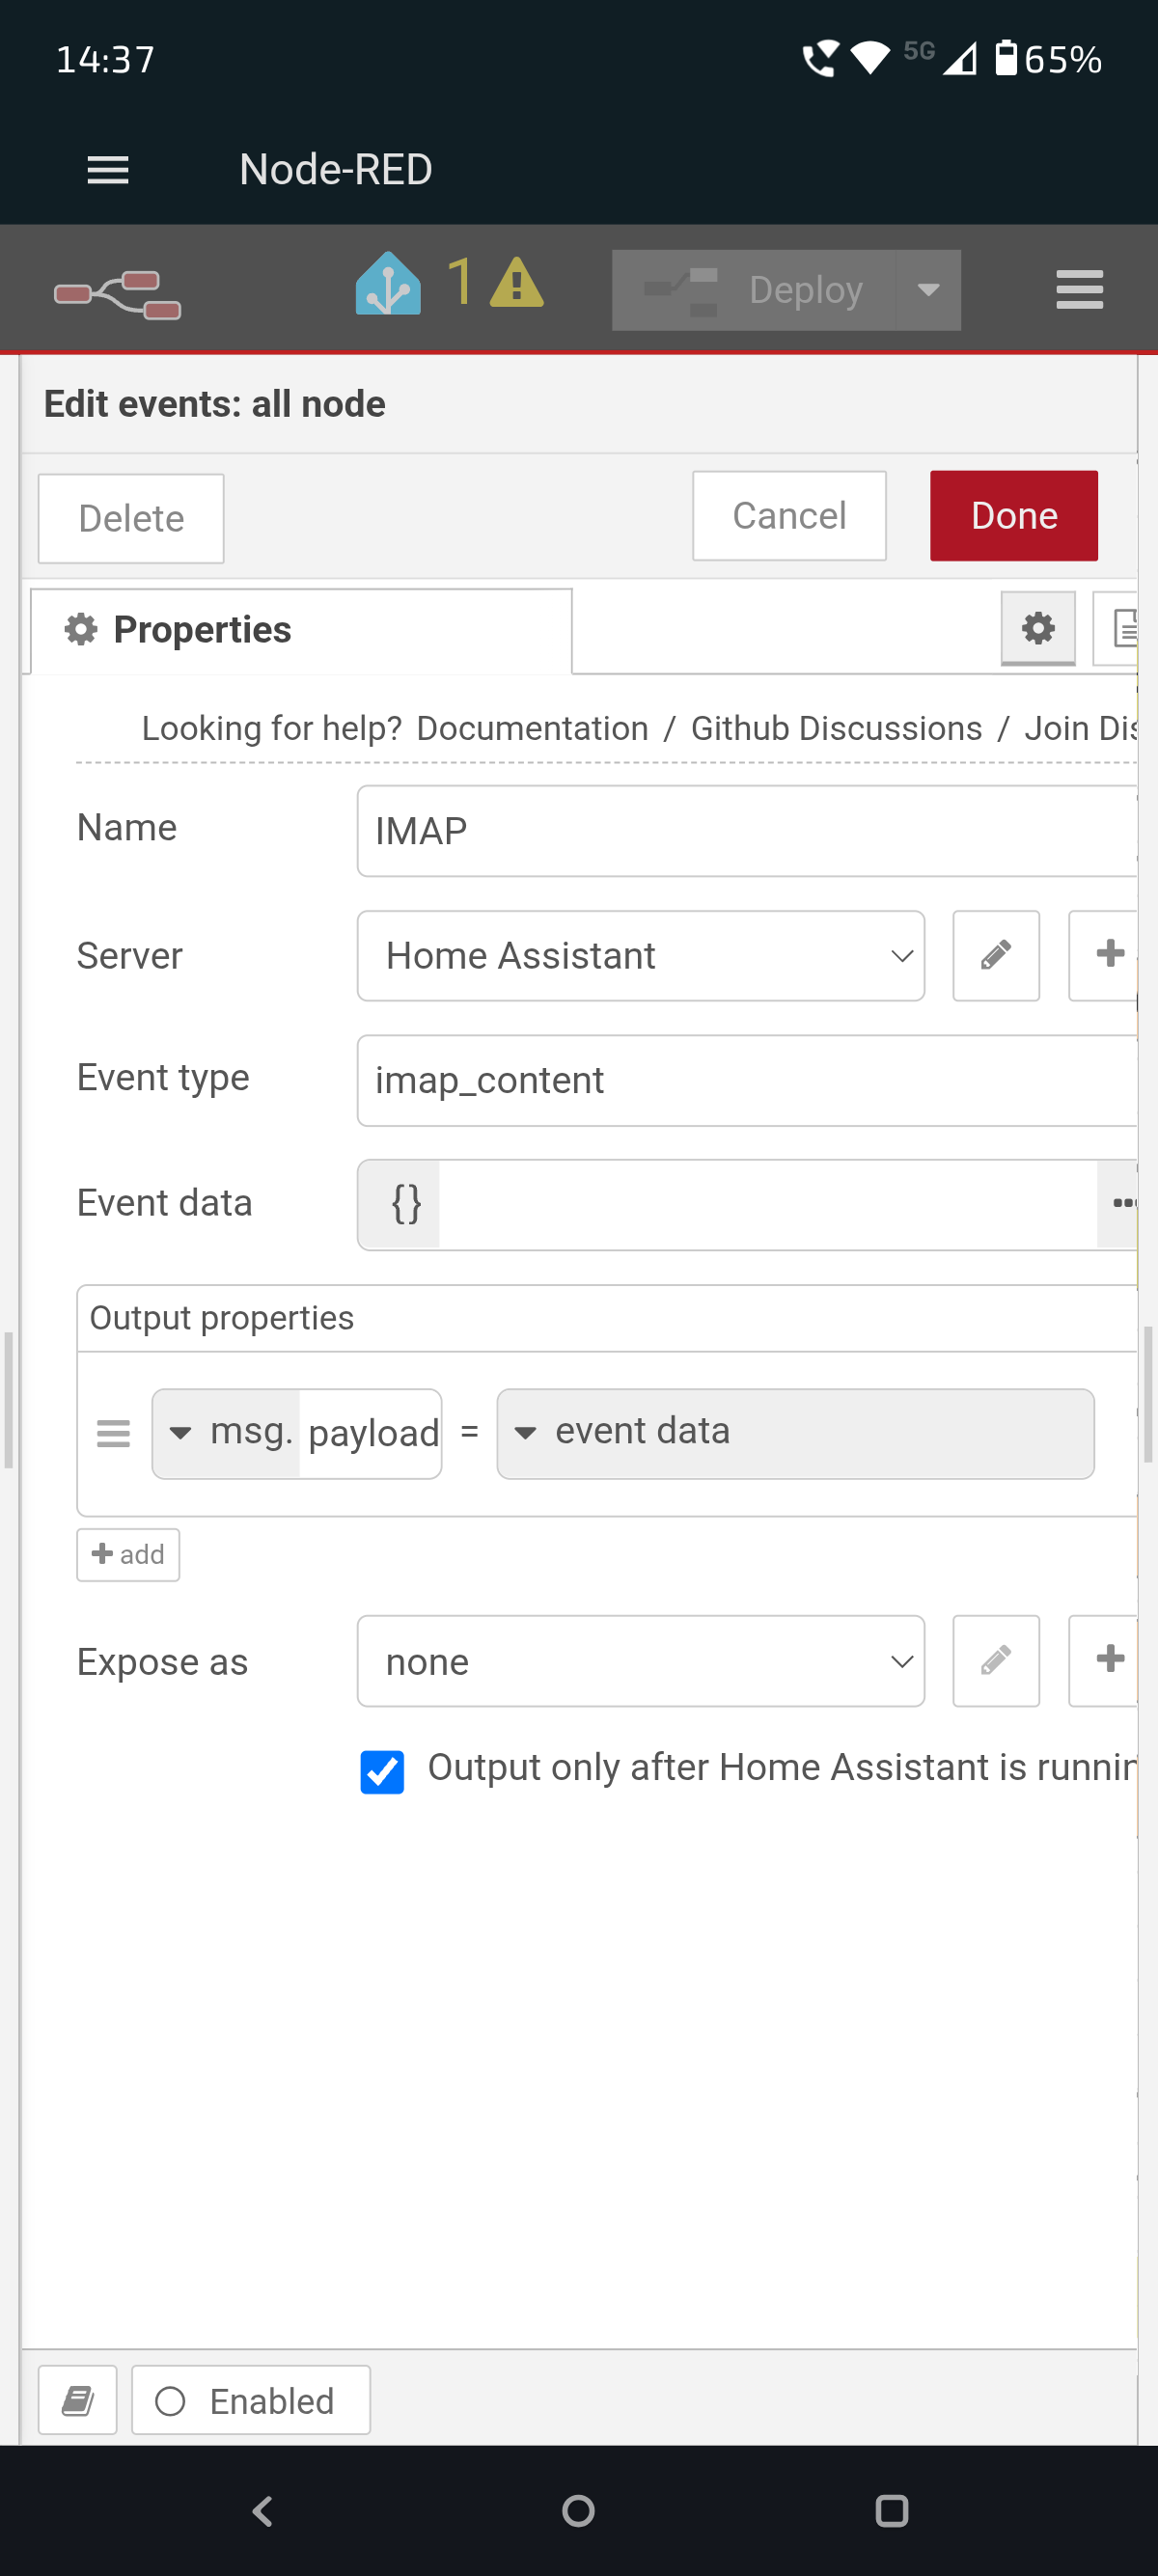Open the Expose as dropdown

click(x=640, y=1661)
